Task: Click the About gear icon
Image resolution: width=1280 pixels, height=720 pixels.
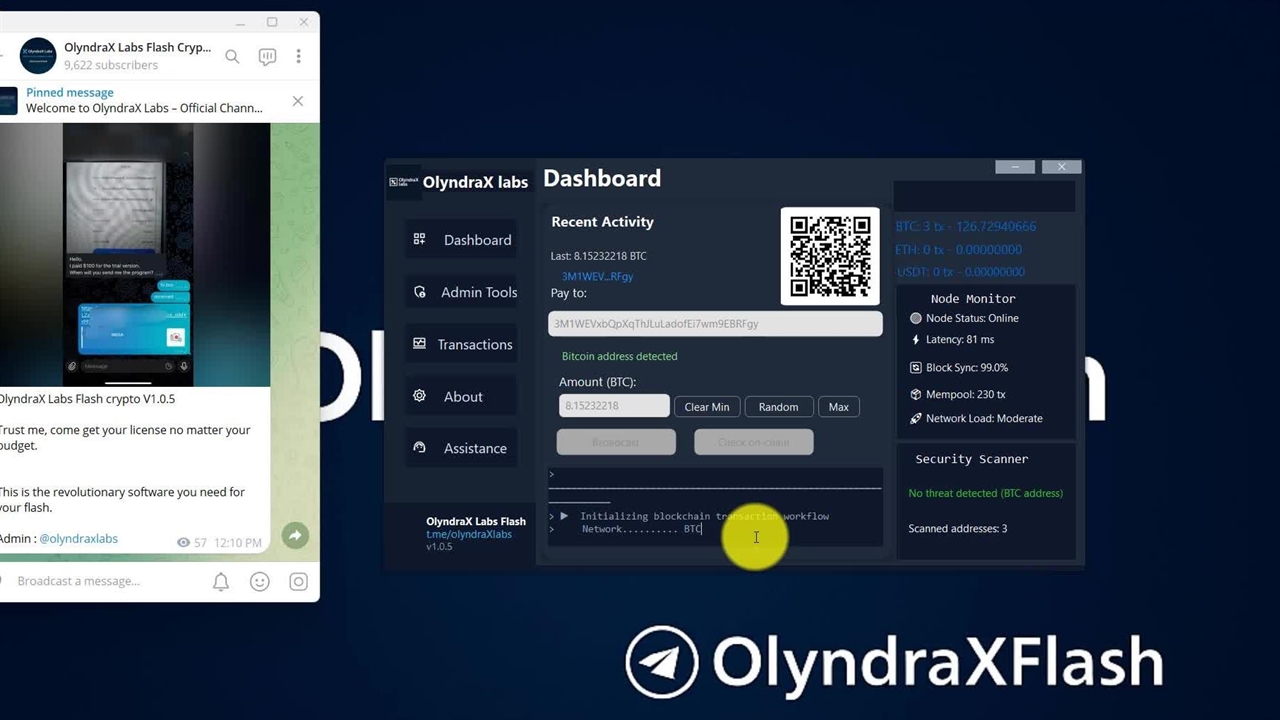Action: click(419, 396)
